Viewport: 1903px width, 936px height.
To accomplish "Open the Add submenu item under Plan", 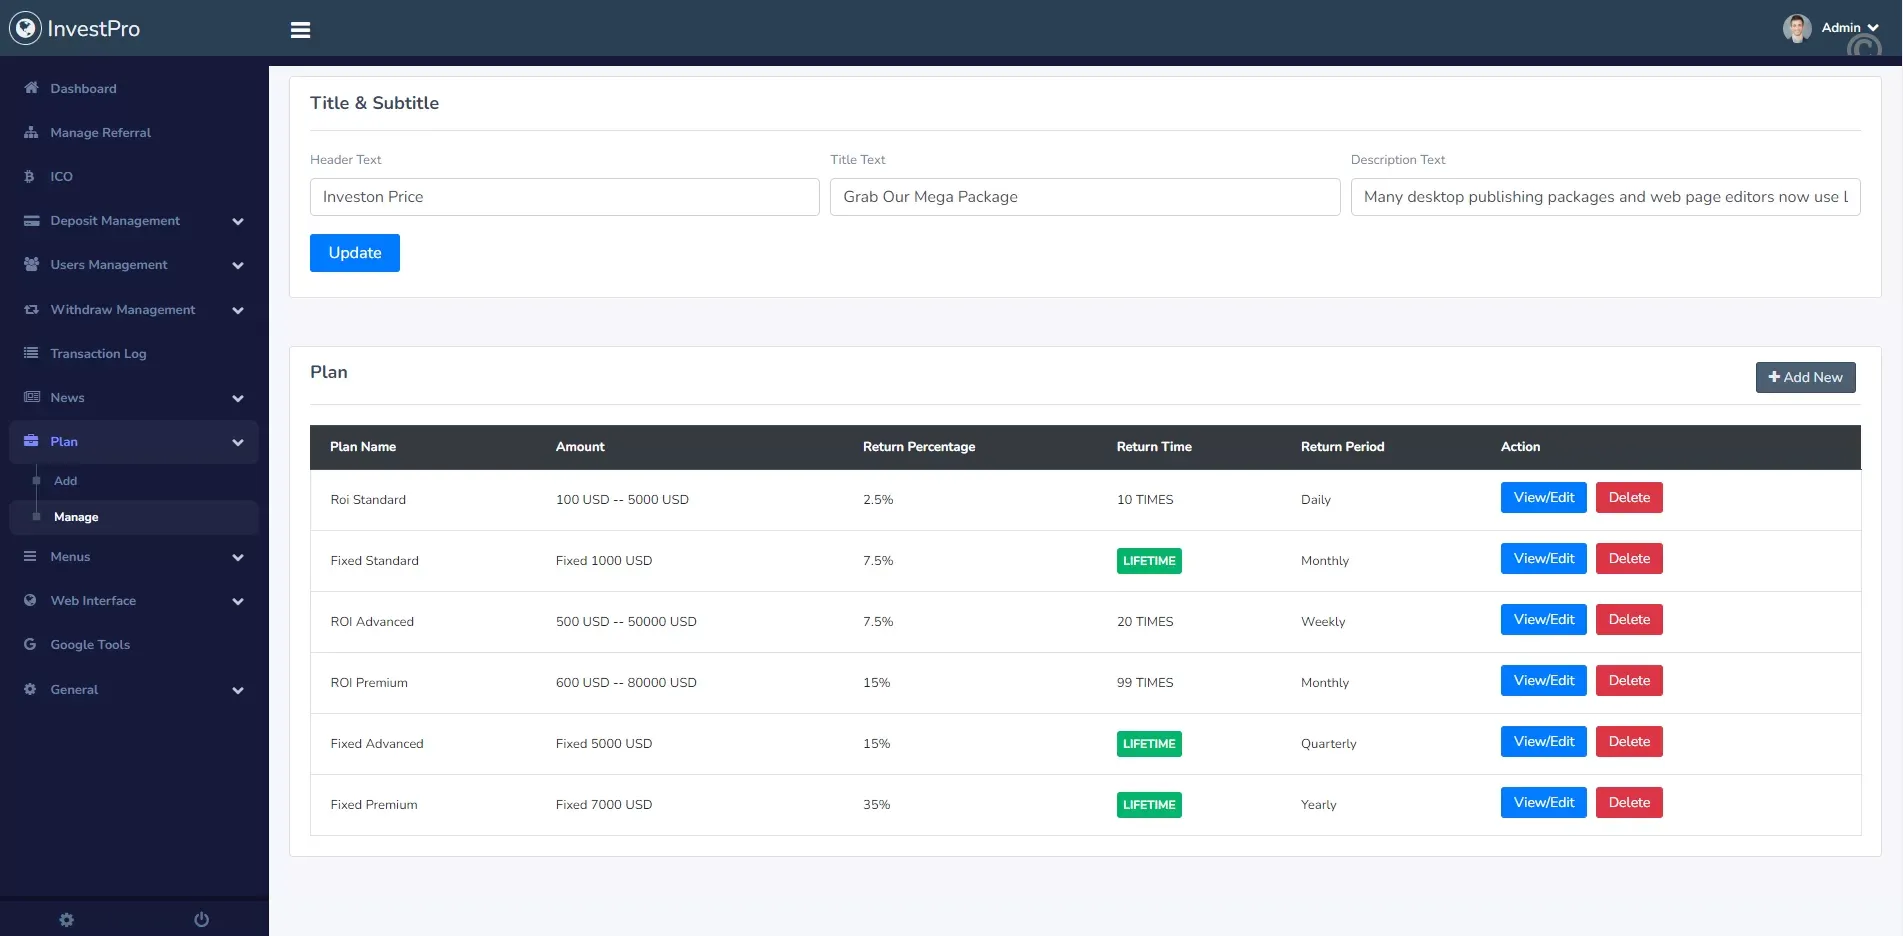I will point(66,481).
